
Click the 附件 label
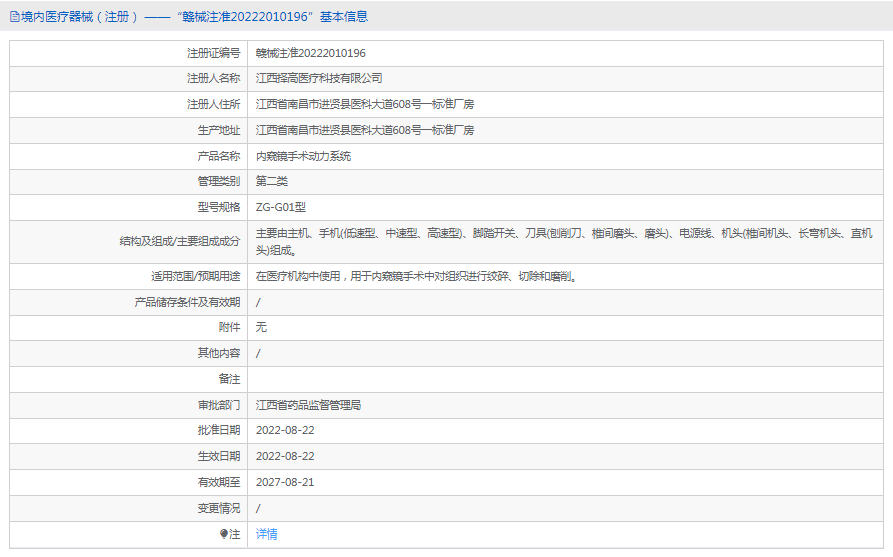(230, 327)
